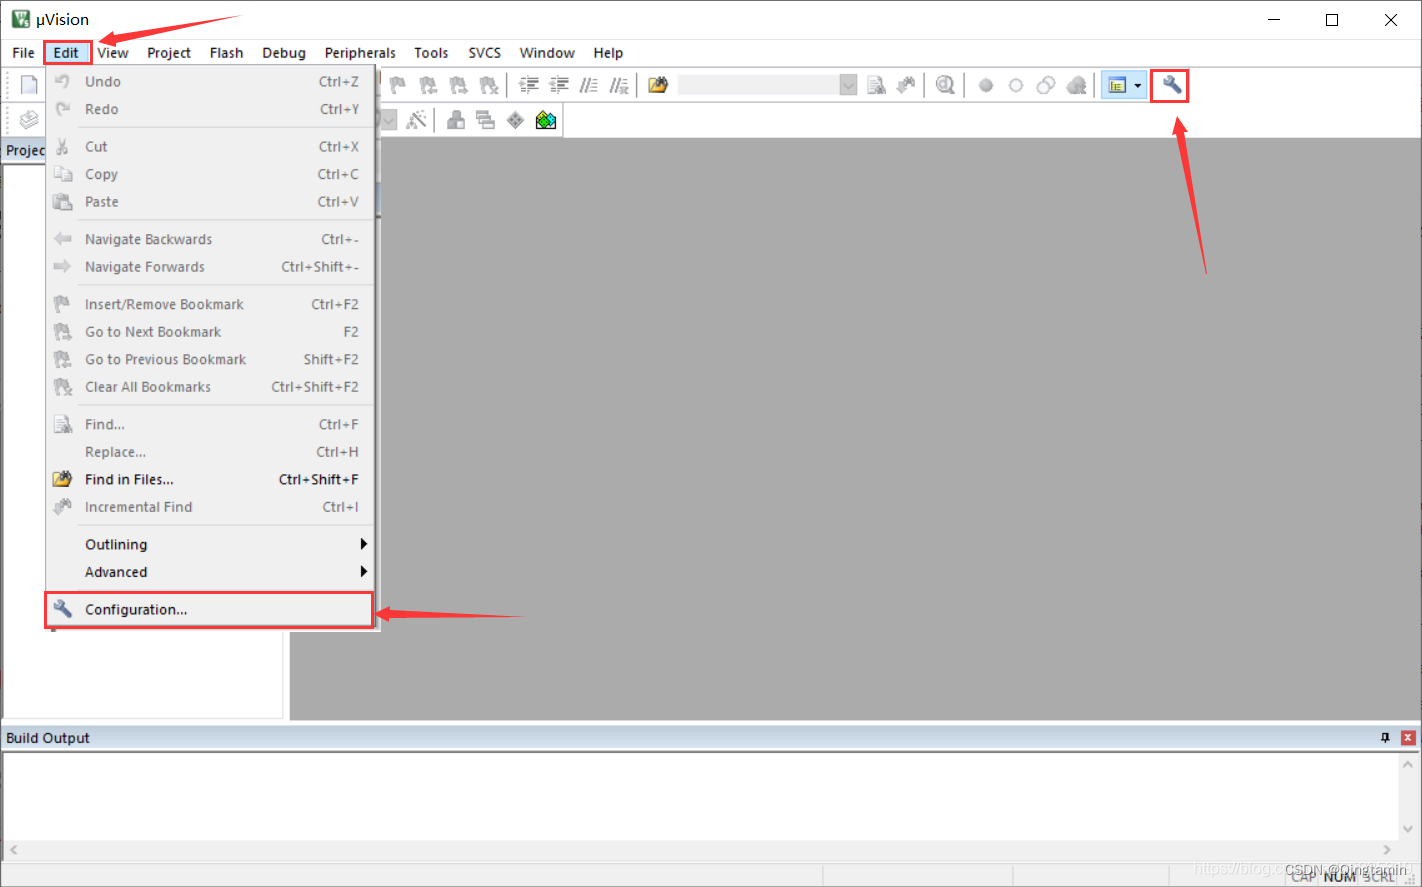Click Disable All Breakpoints toolbar icon
The height and width of the screenshot is (887, 1422).
click(x=1046, y=86)
